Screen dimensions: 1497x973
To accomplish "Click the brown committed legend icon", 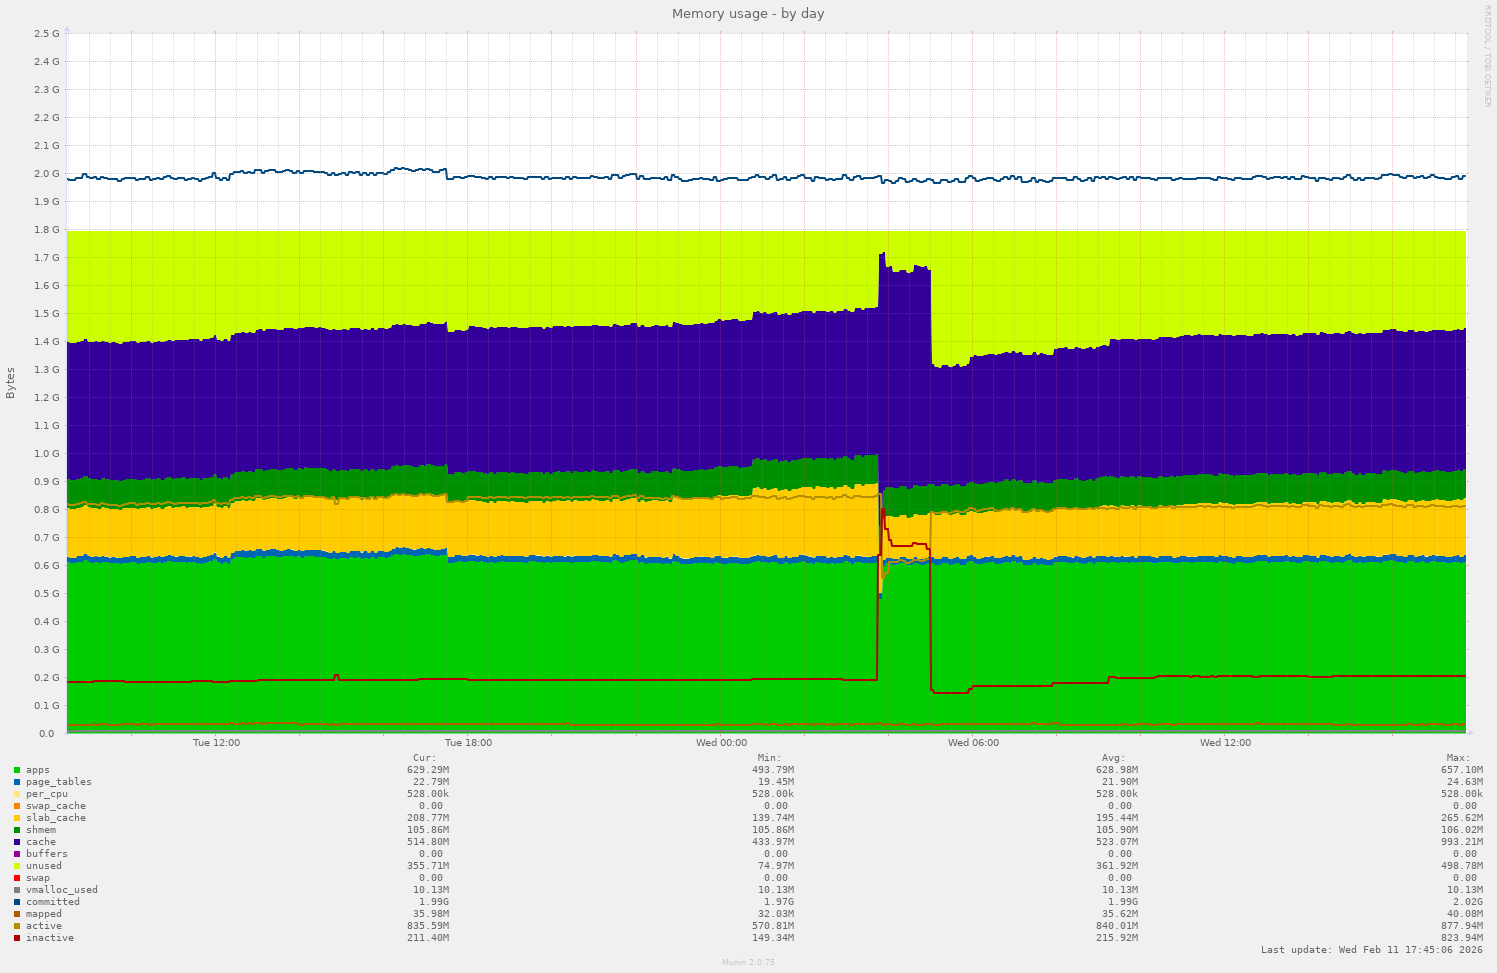I will click(x=16, y=901).
